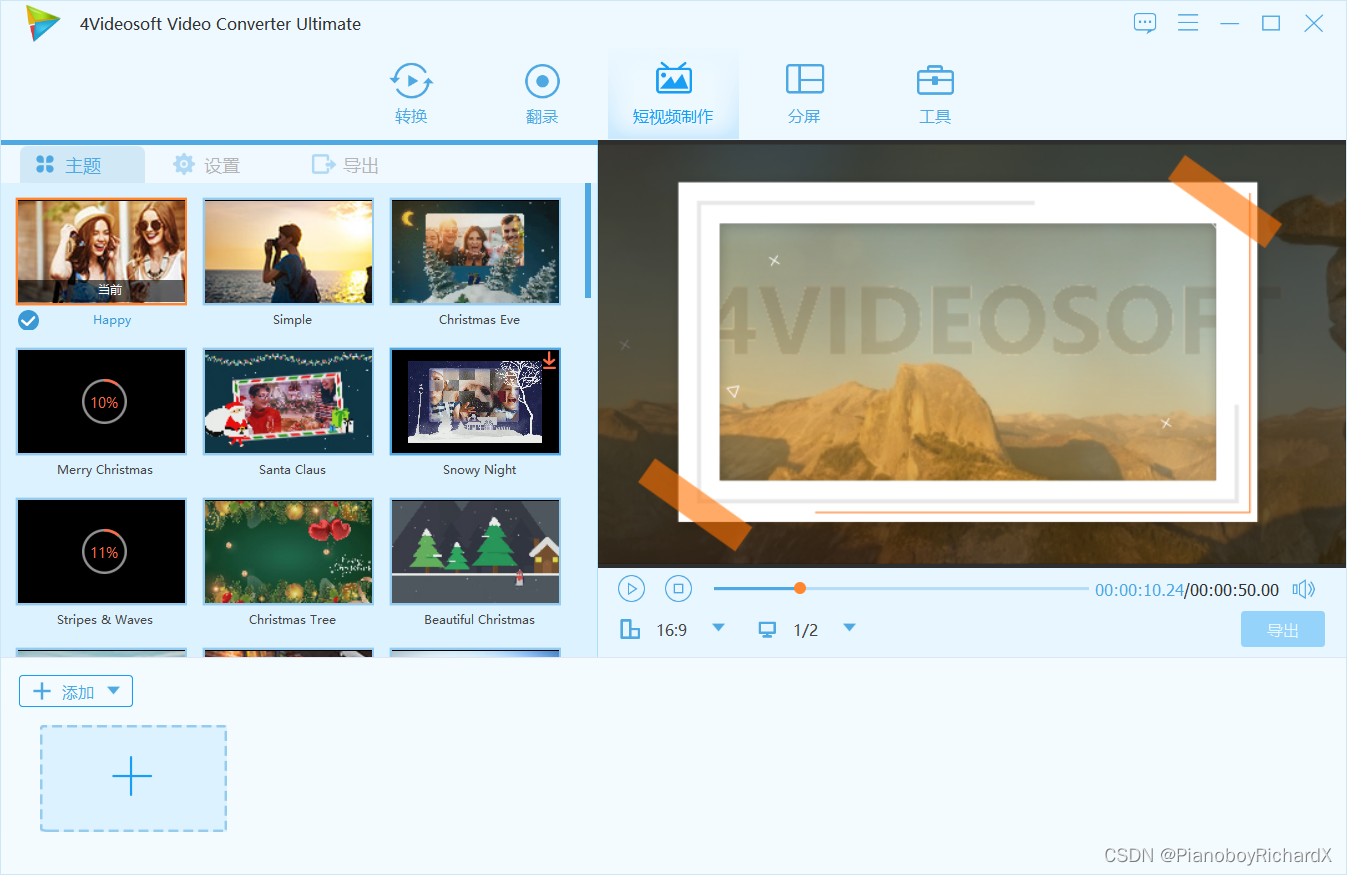This screenshot has height=875, width=1347.
Task: Switch to the 主题 theme sub-tab
Action: (82, 165)
